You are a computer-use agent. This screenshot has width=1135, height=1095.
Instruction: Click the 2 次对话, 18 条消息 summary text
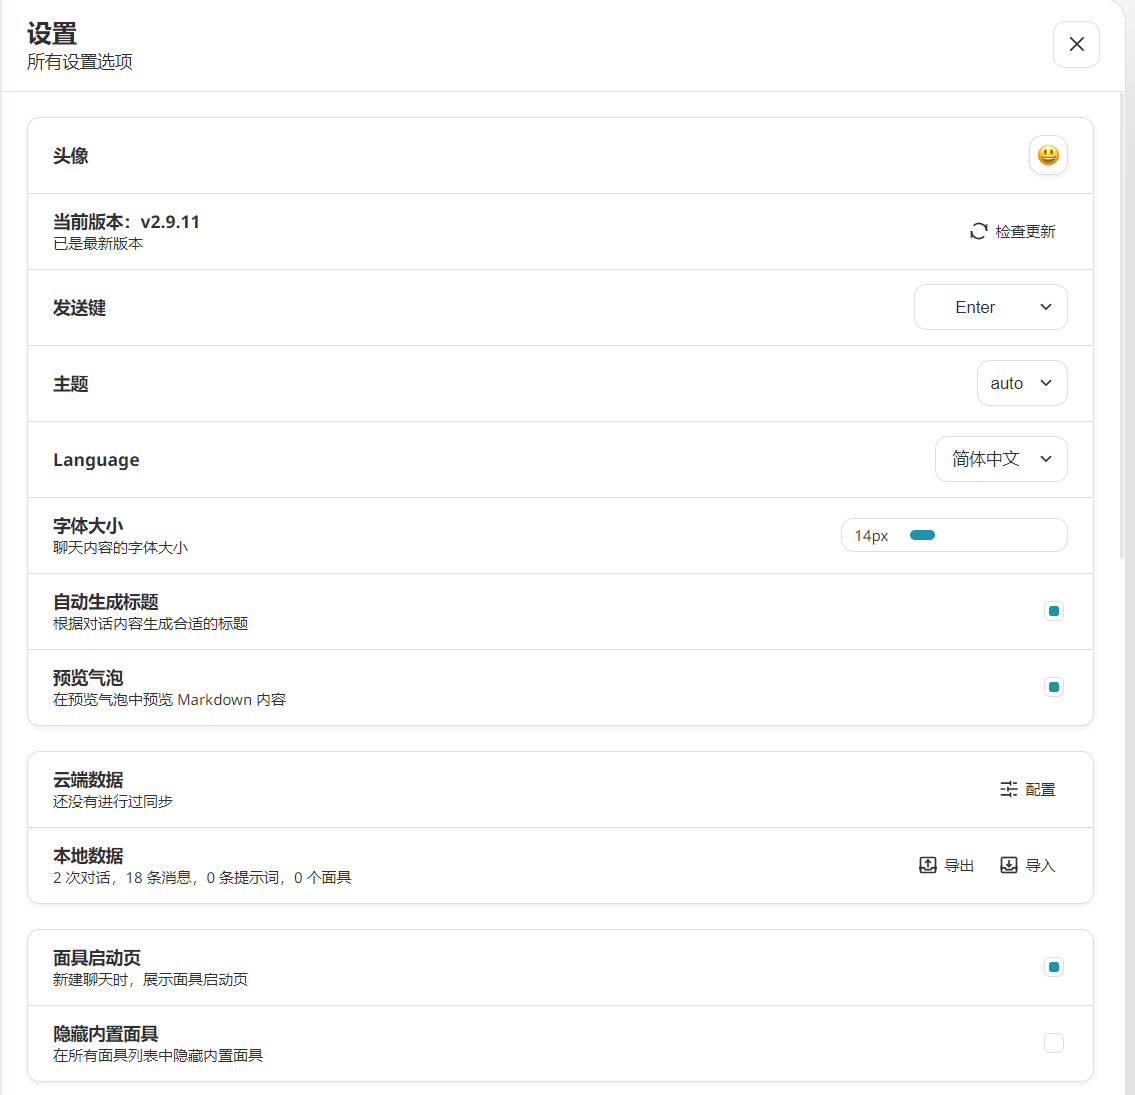pyautogui.click(x=202, y=878)
